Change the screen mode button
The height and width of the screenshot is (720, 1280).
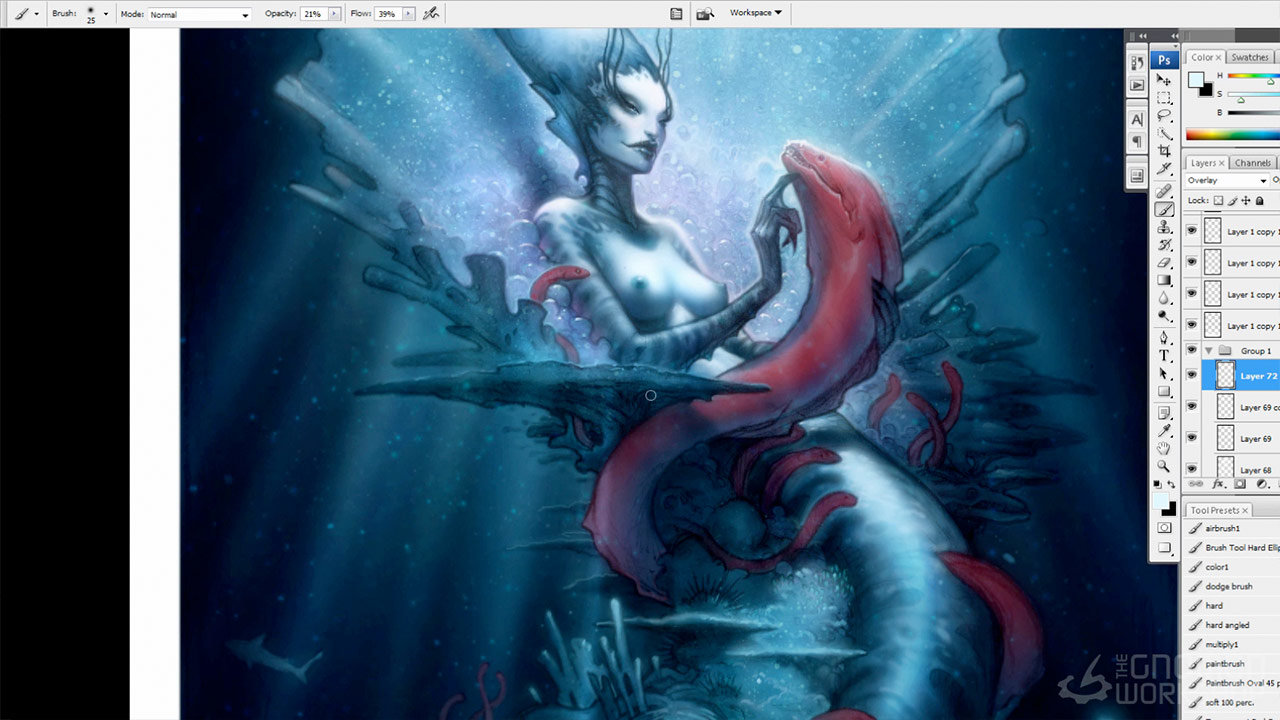[x=1164, y=548]
